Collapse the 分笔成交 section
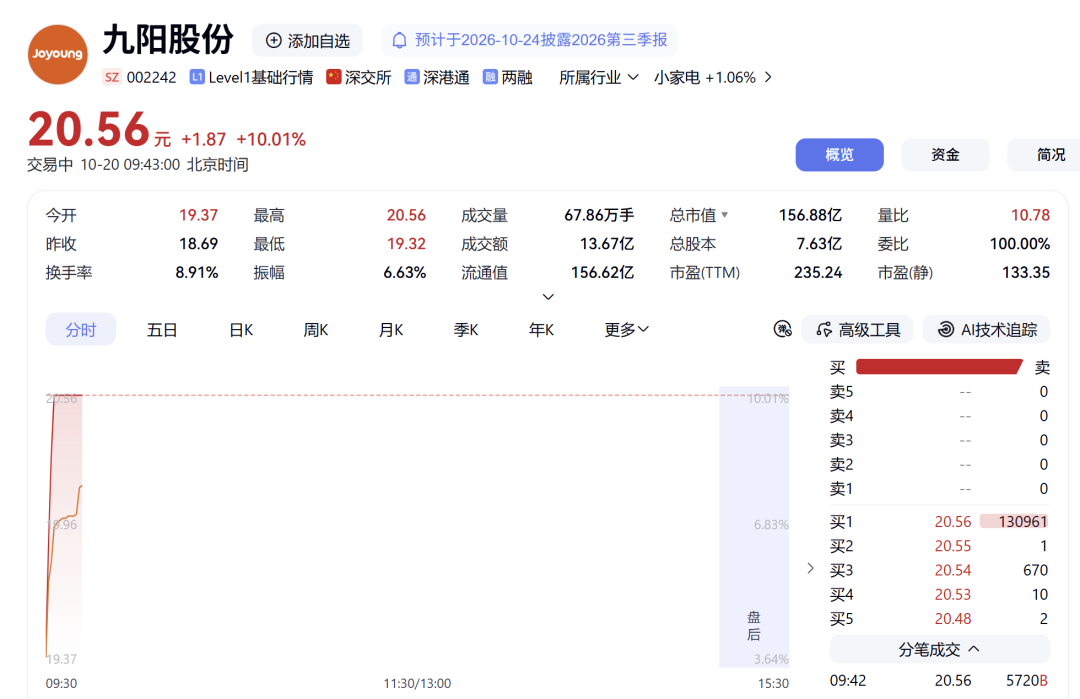Screen dimensions: 1080x699 (939, 649)
